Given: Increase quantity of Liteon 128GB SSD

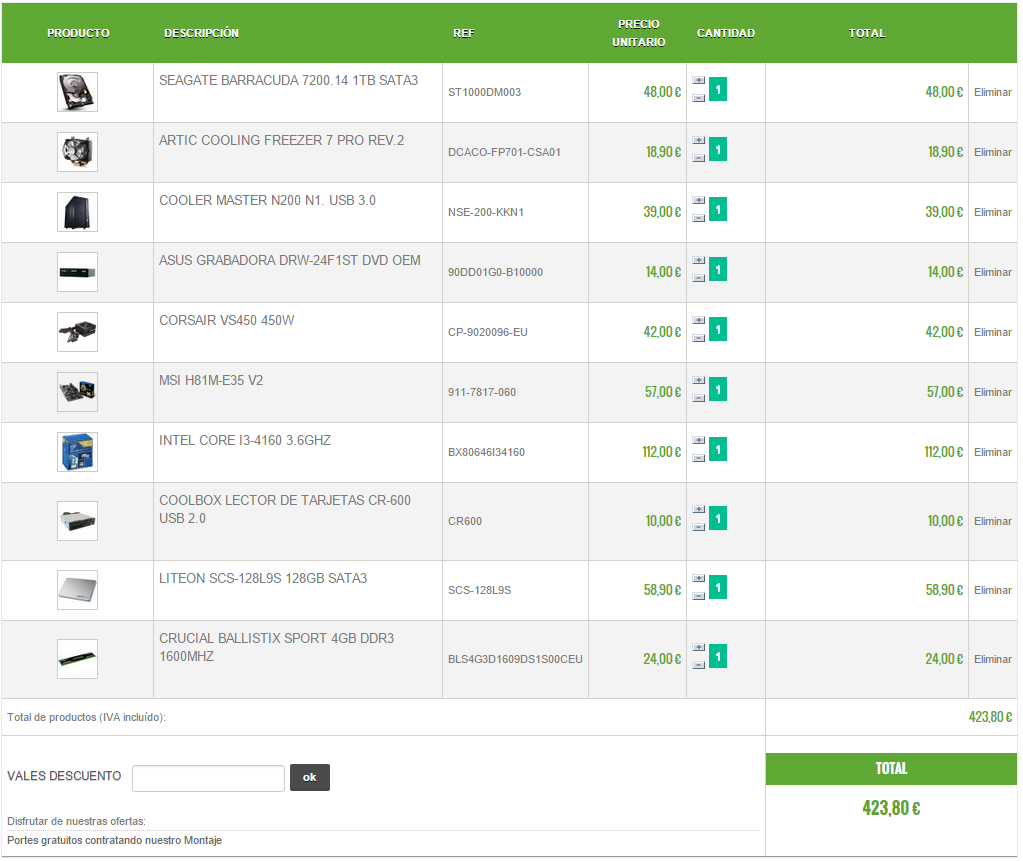Looking at the screenshot, I should pos(699,579).
